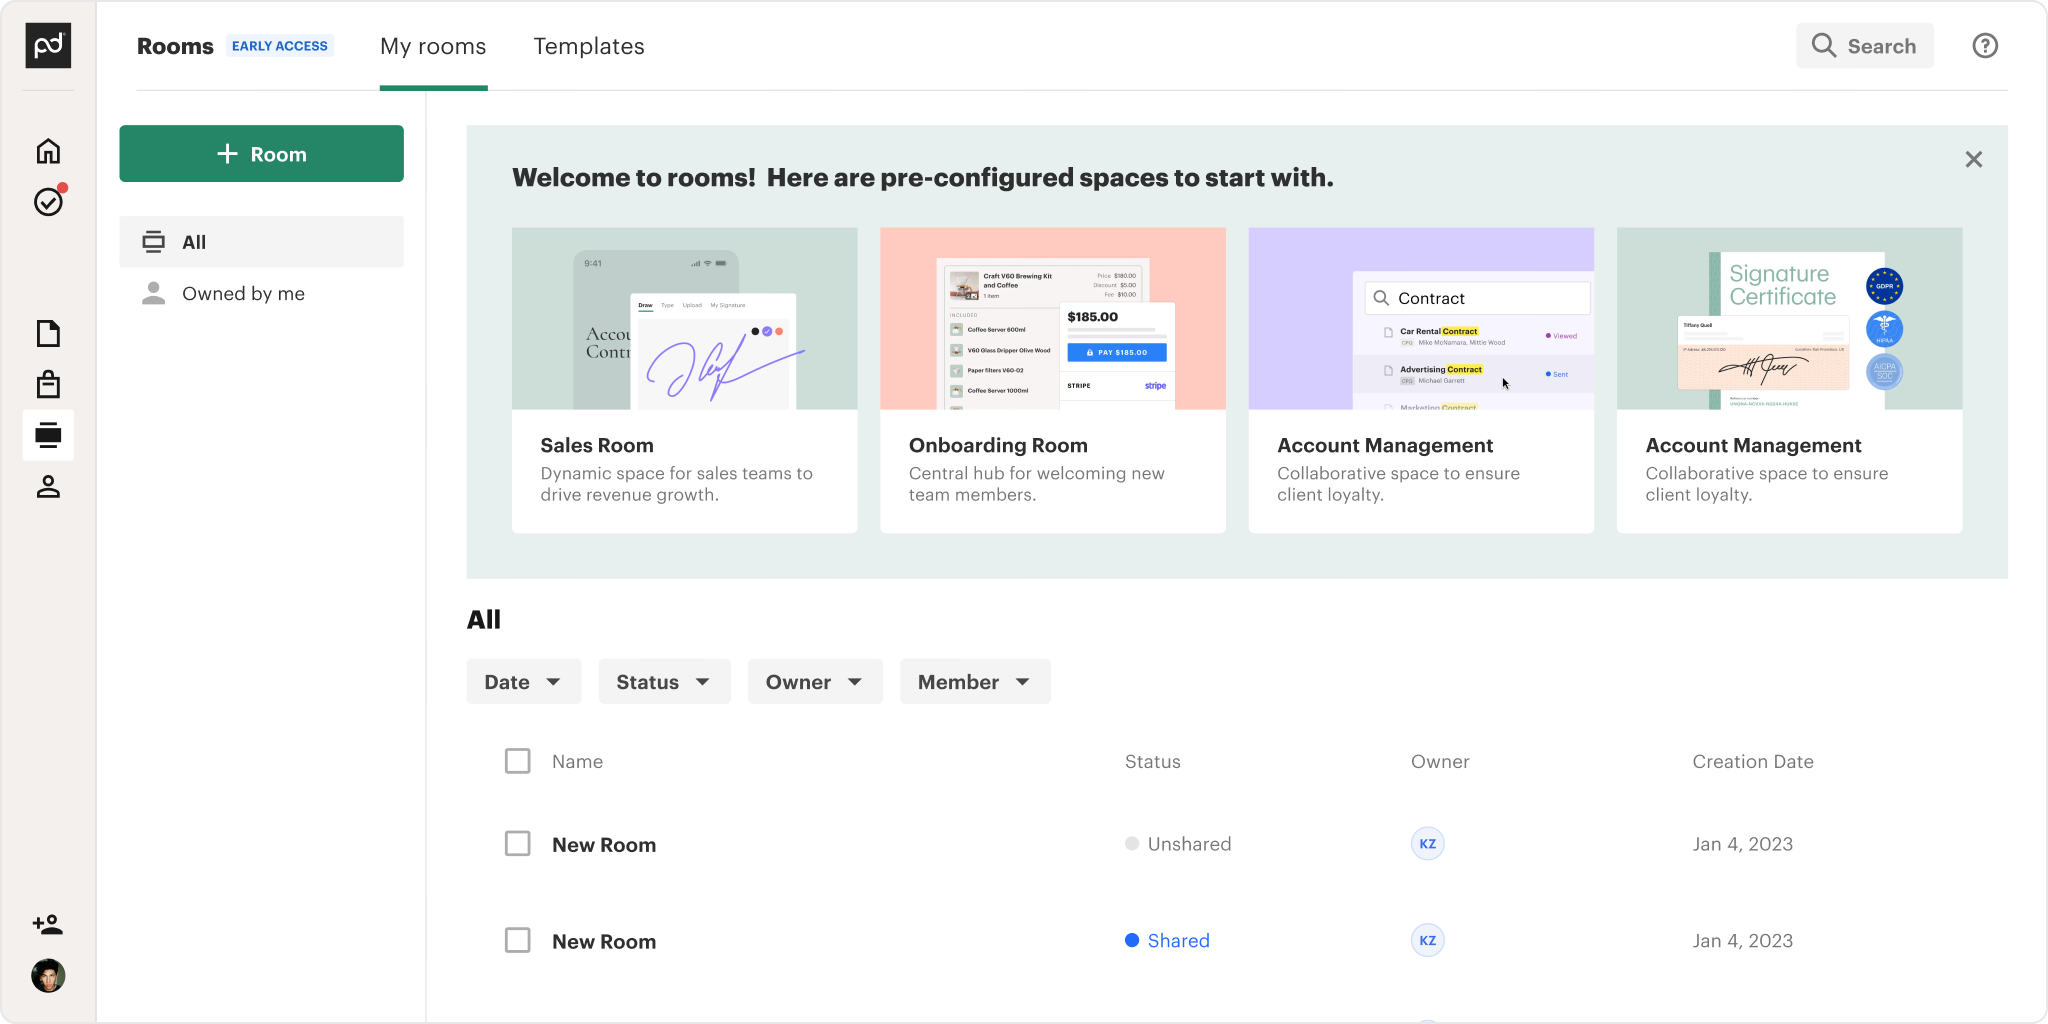Viewport: 2048px width, 1024px height.
Task: Go to Home via sidebar icon
Action: 48,151
